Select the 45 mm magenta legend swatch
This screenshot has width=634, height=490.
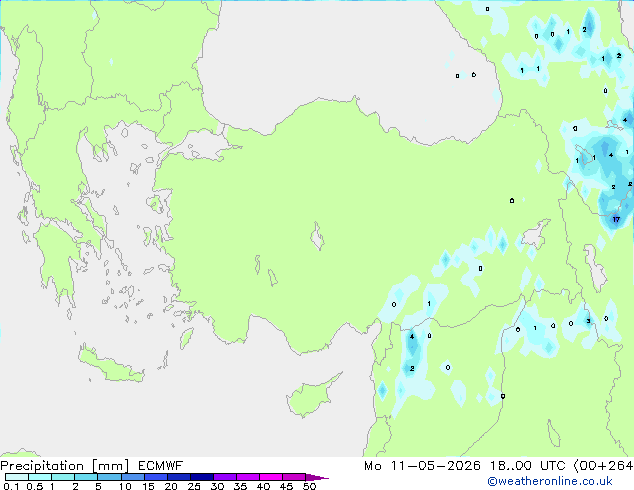(294, 477)
